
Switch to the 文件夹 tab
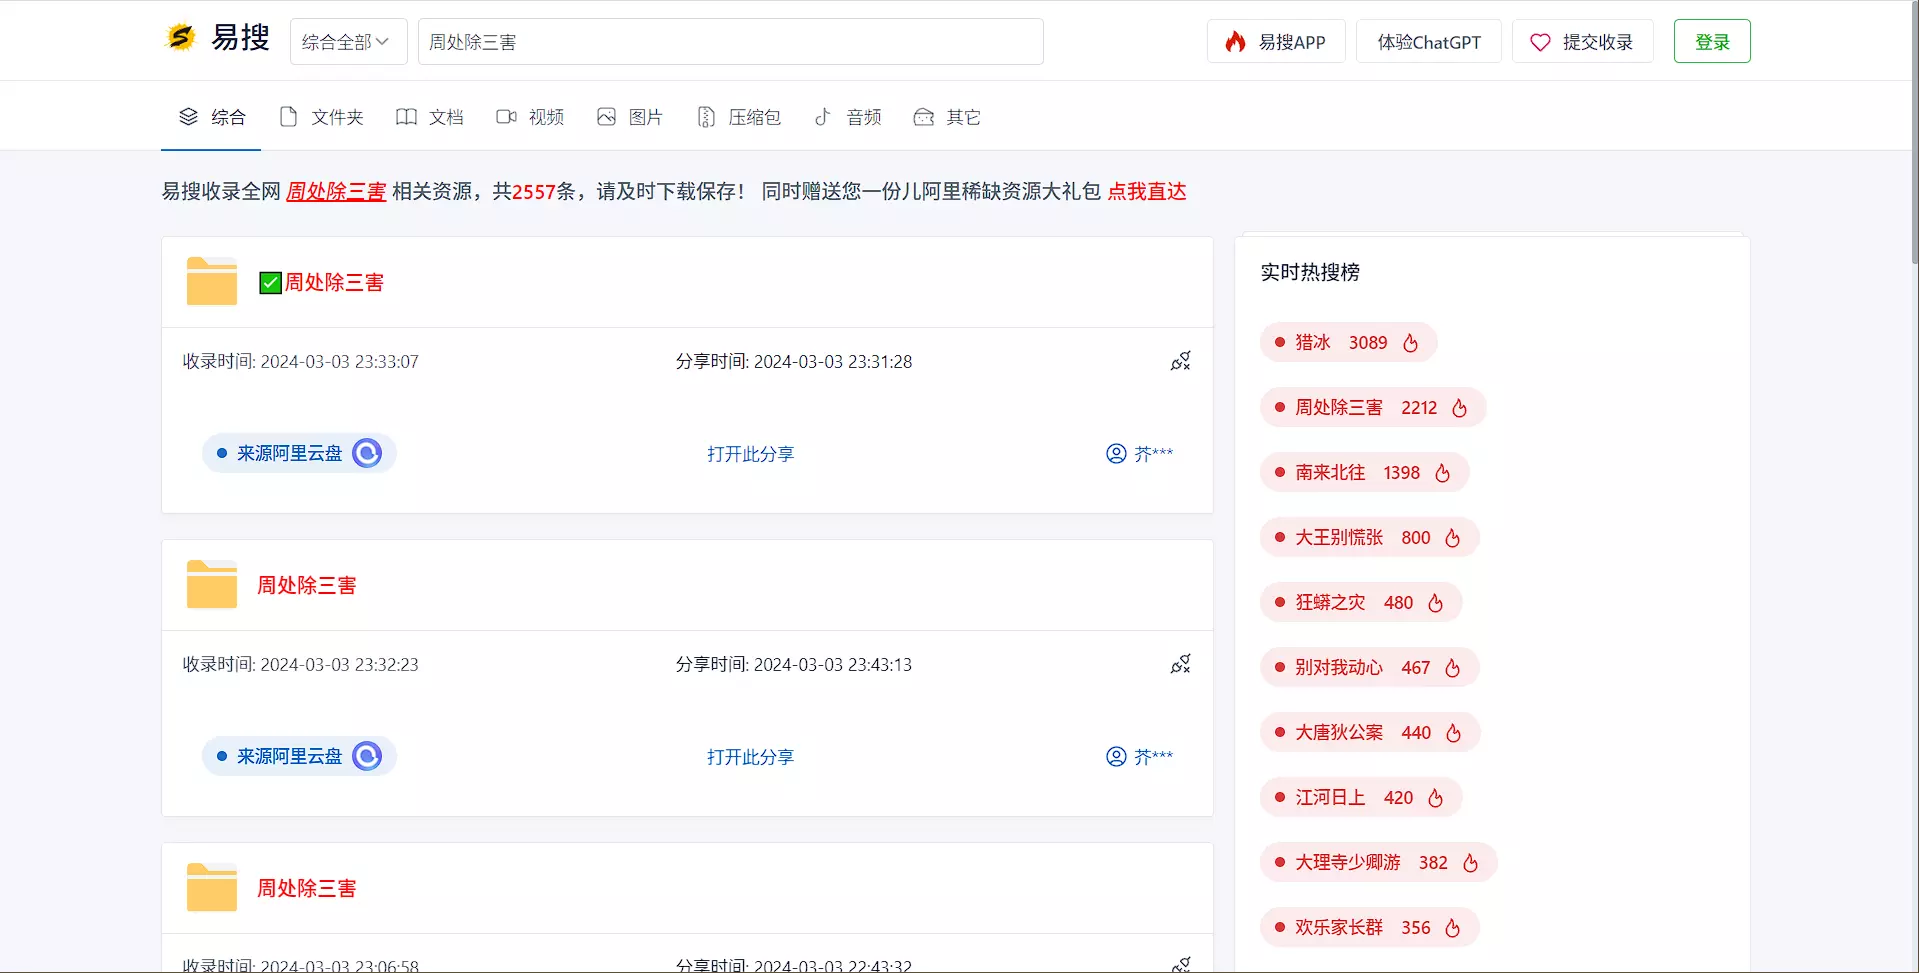point(321,117)
